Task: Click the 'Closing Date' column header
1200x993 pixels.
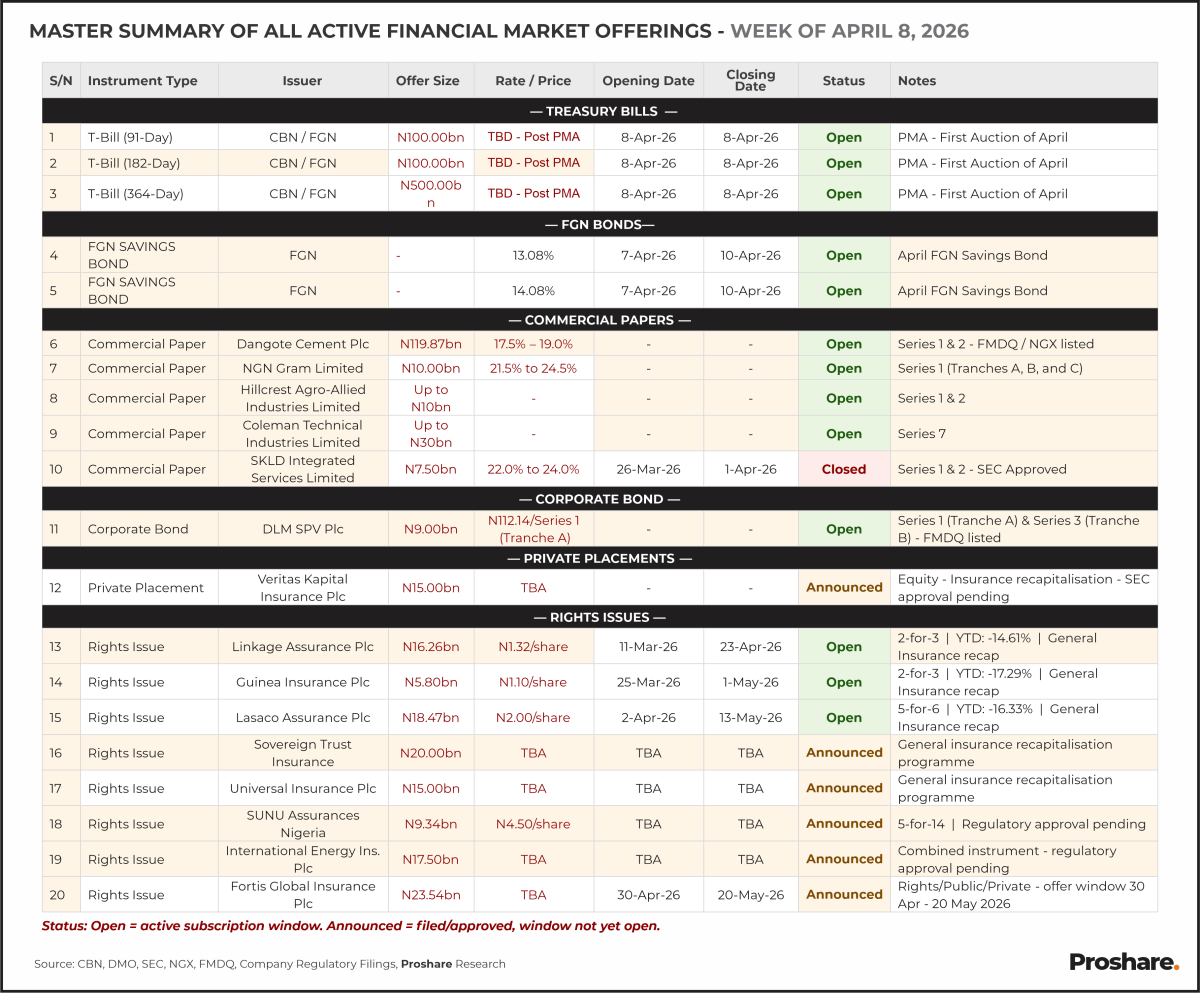Action: point(750,80)
